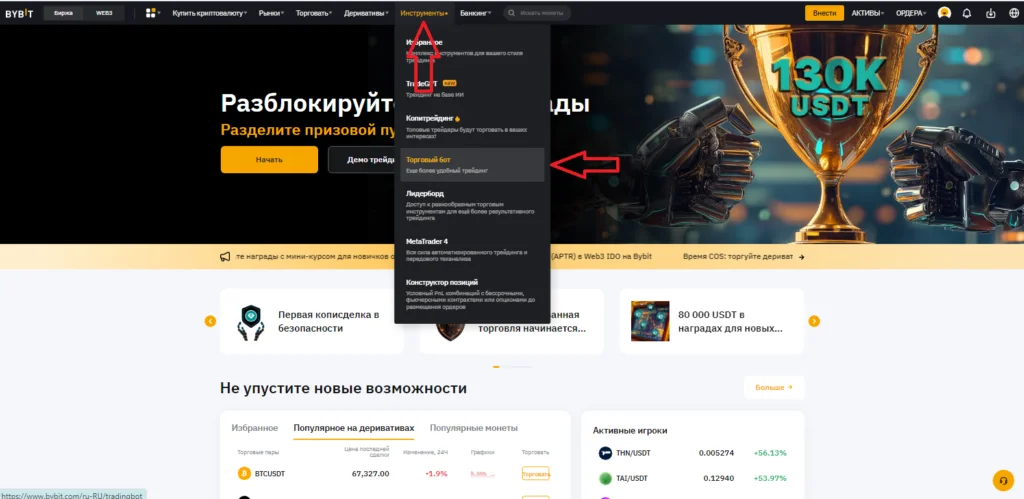Switch to Популярные монеты tab
Image resolution: width=1024 pixels, height=499 pixels.
point(473,428)
